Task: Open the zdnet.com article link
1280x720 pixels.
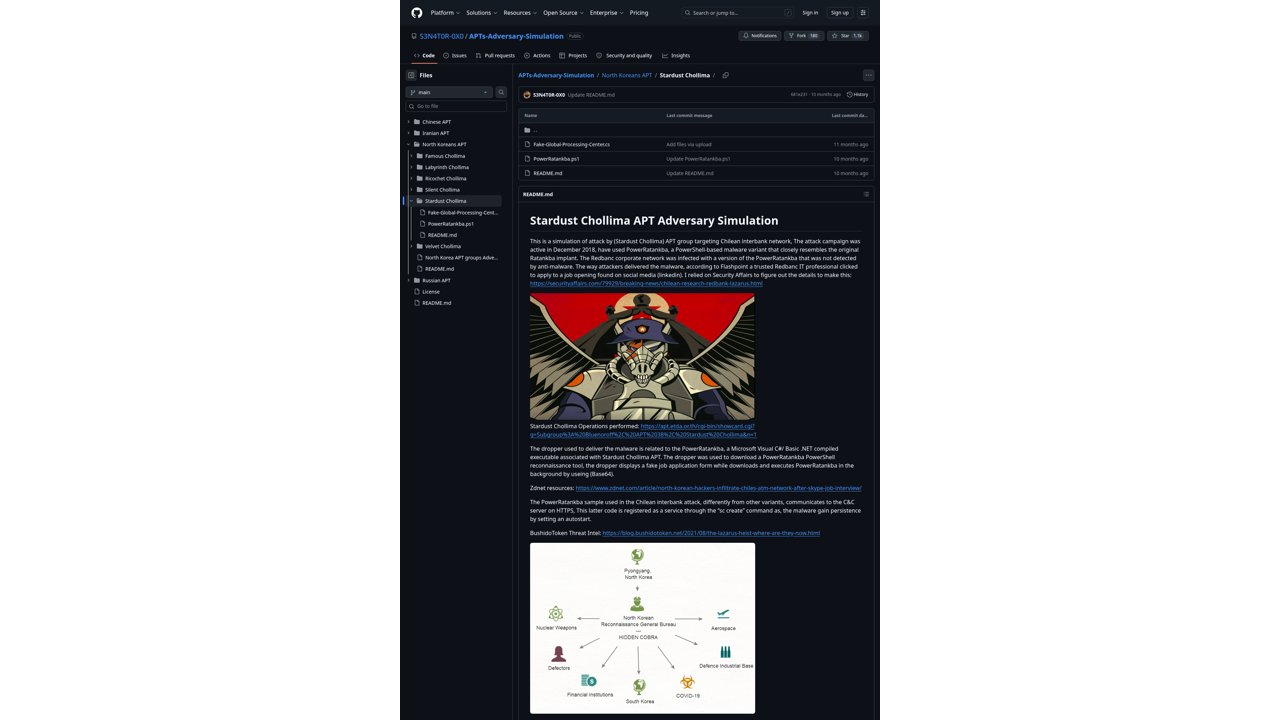Action: (x=718, y=488)
